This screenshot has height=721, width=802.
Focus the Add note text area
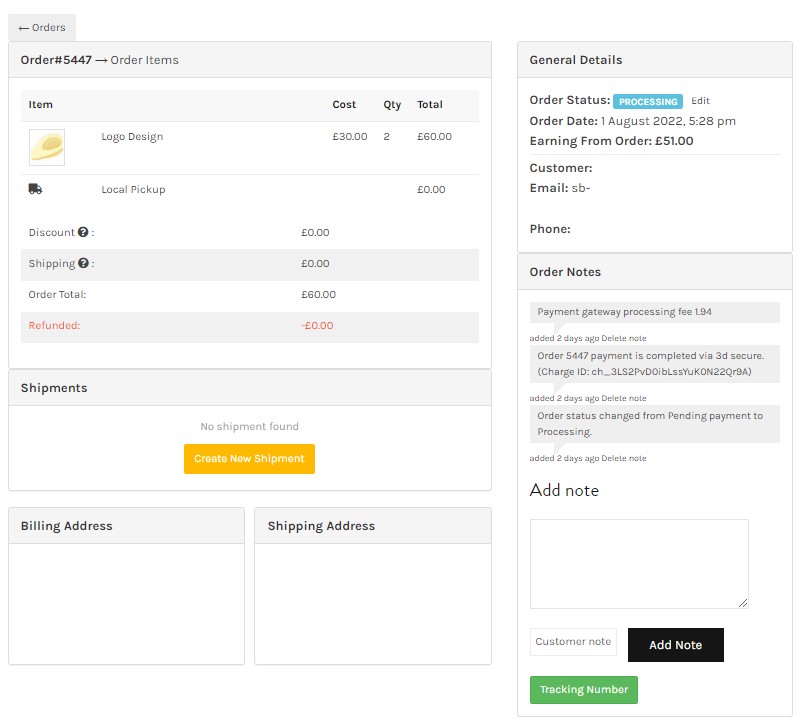pos(638,563)
